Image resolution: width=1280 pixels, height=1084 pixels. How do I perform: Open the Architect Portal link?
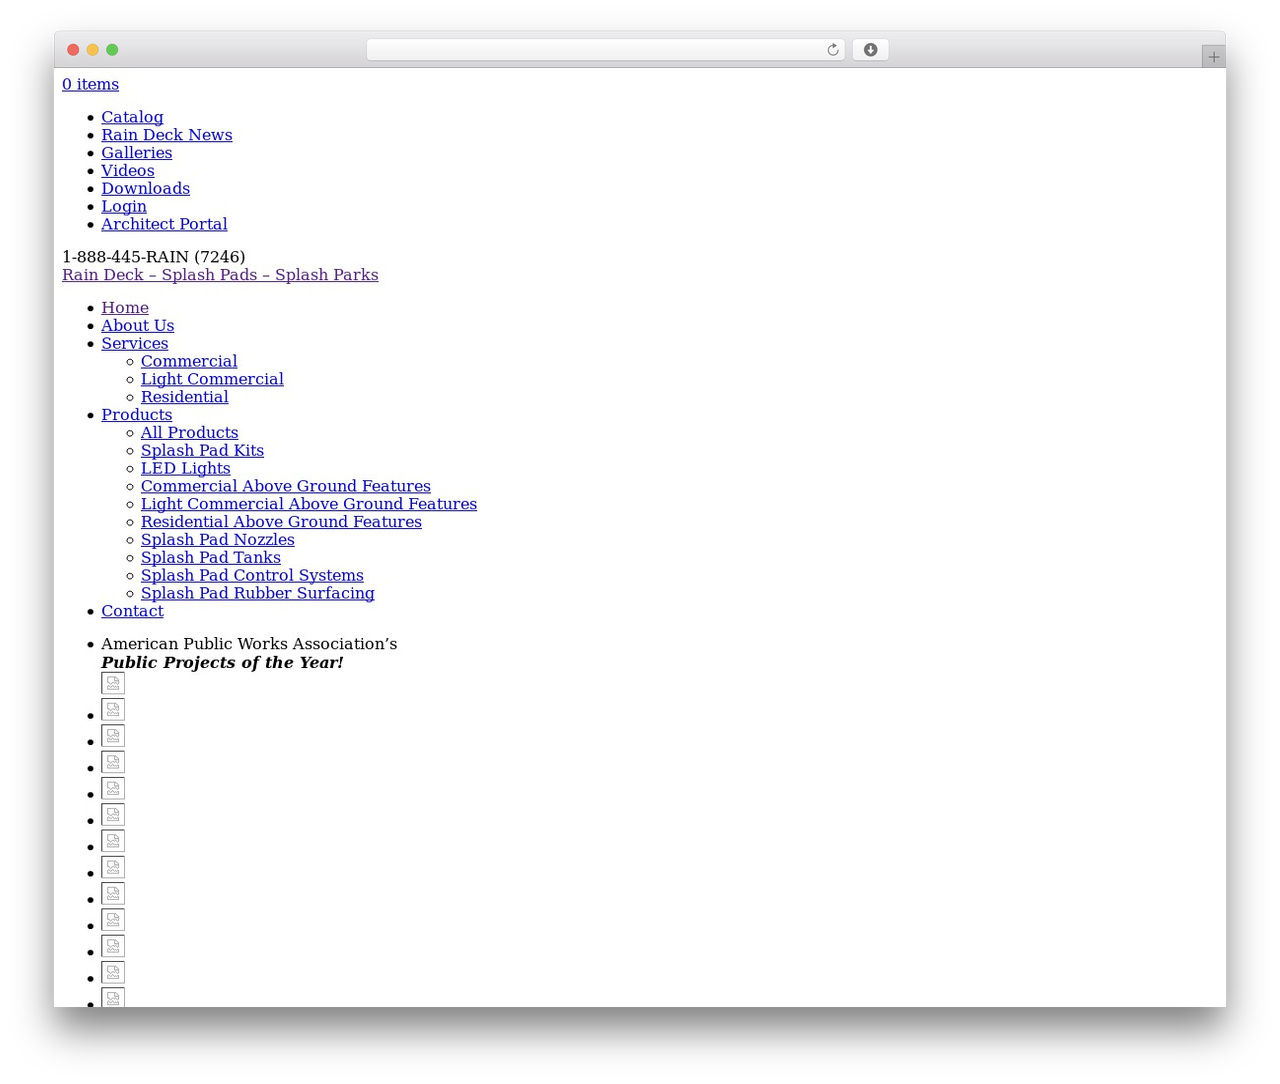pos(164,225)
